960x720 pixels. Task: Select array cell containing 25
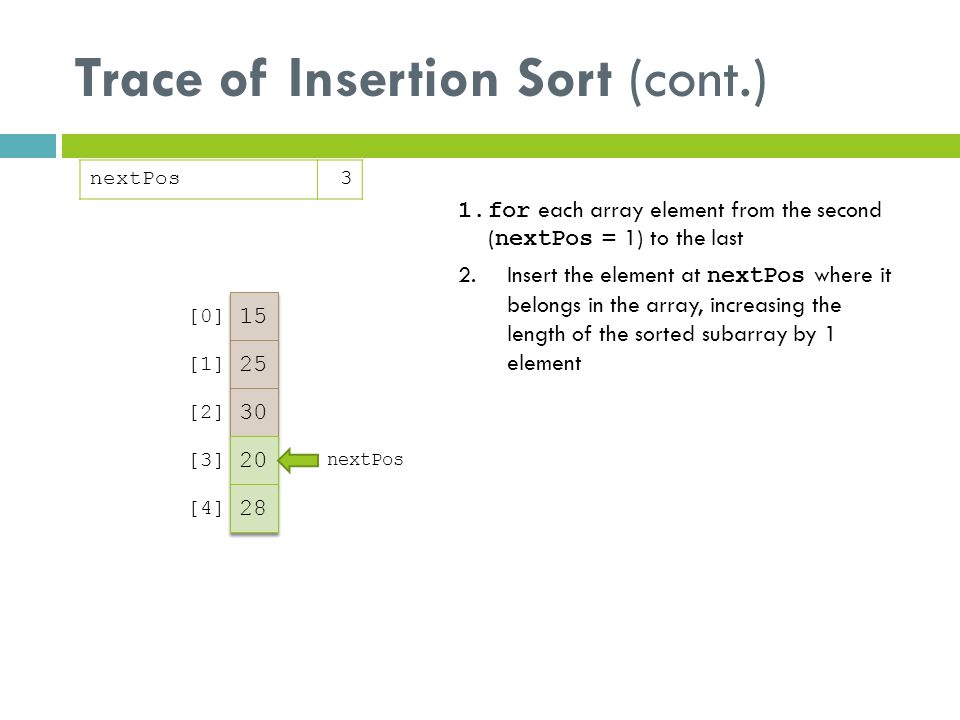click(254, 364)
